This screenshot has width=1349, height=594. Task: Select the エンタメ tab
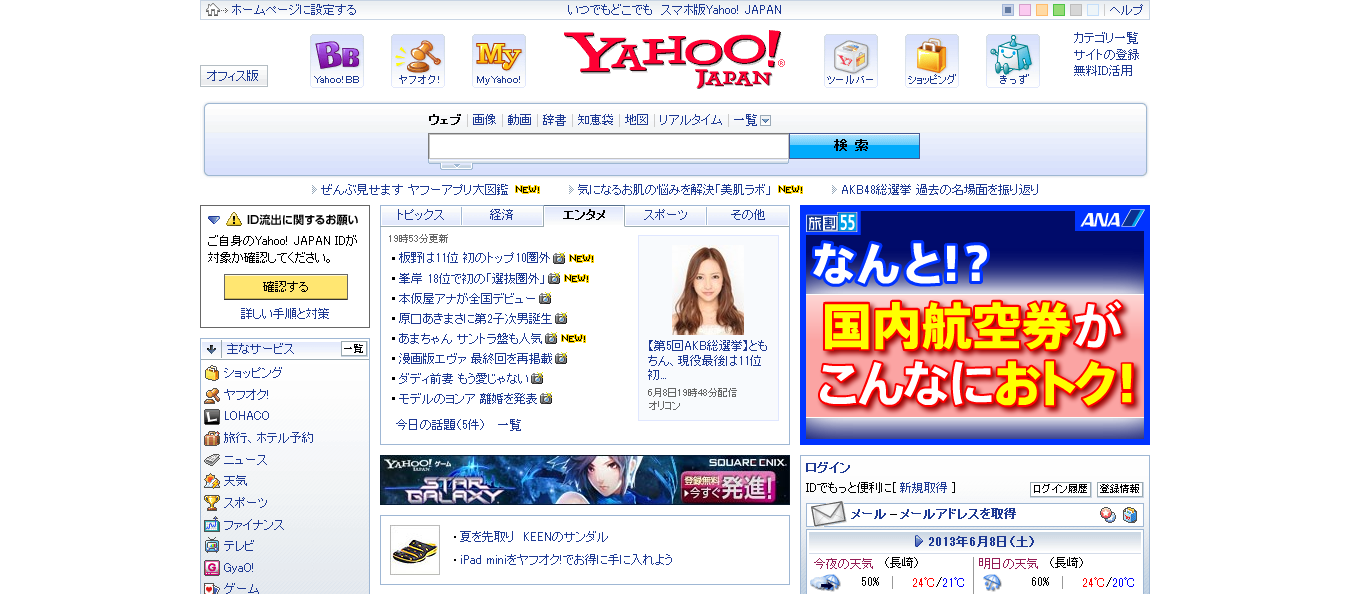[x=584, y=215]
